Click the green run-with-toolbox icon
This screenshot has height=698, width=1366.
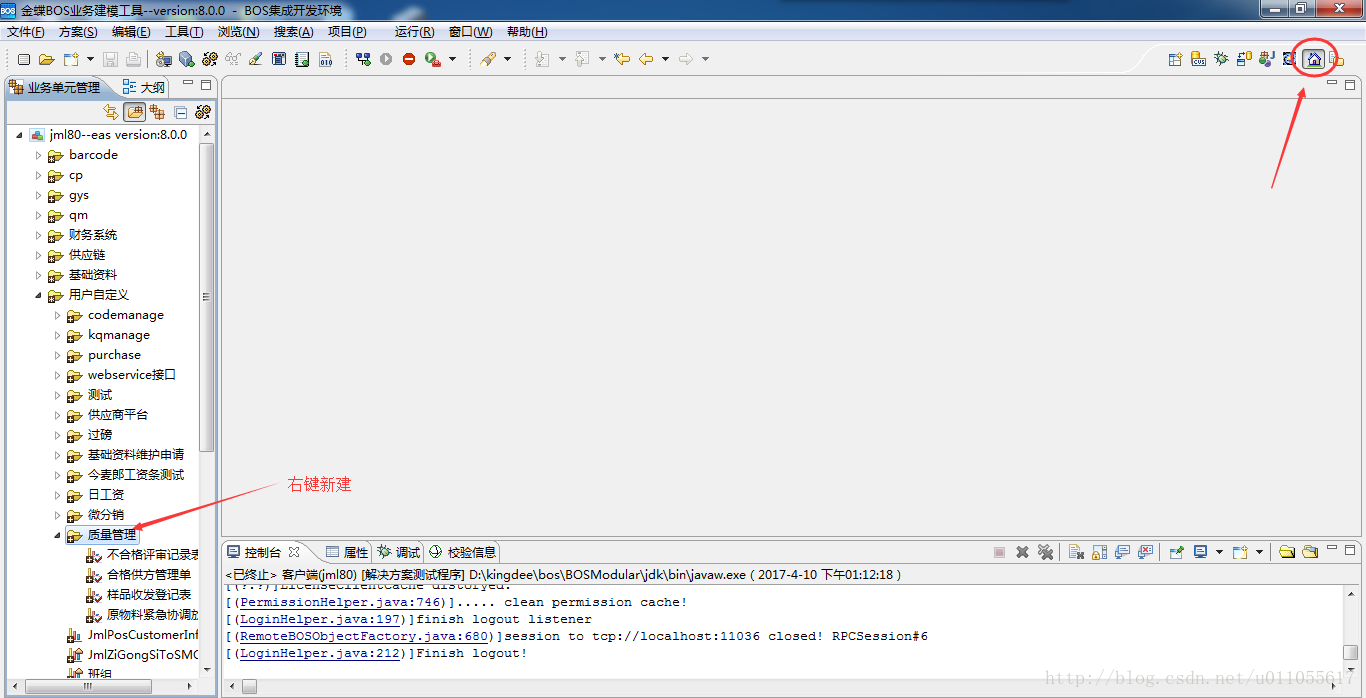pos(433,60)
